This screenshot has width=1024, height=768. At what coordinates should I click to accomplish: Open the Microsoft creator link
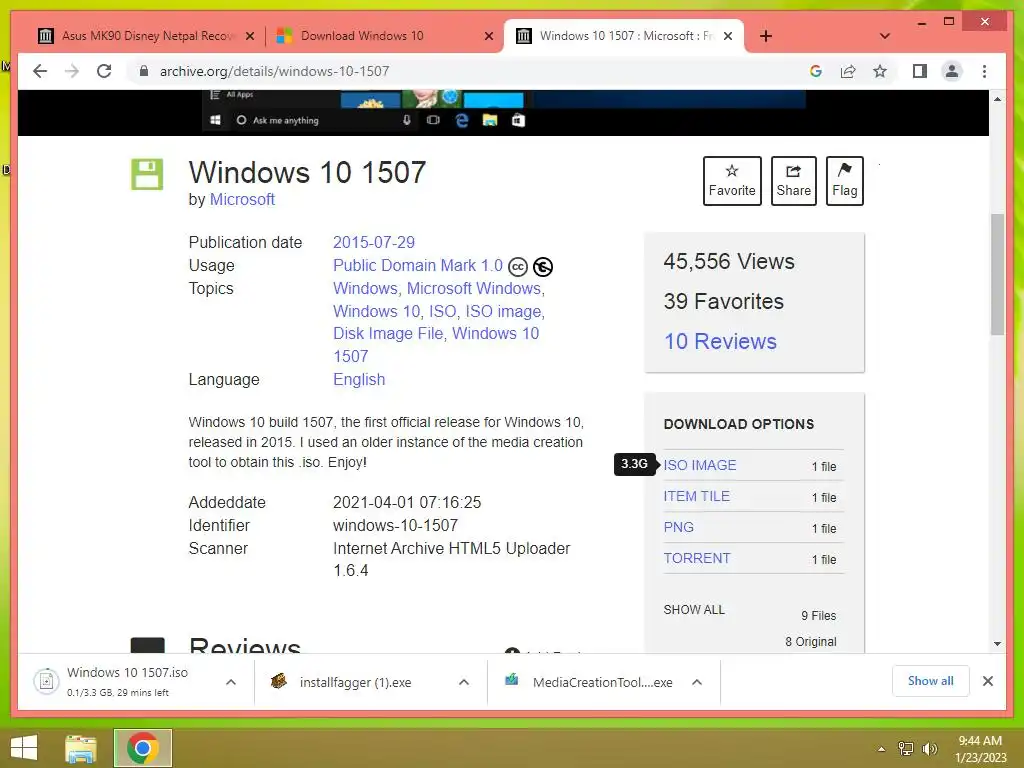[242, 199]
